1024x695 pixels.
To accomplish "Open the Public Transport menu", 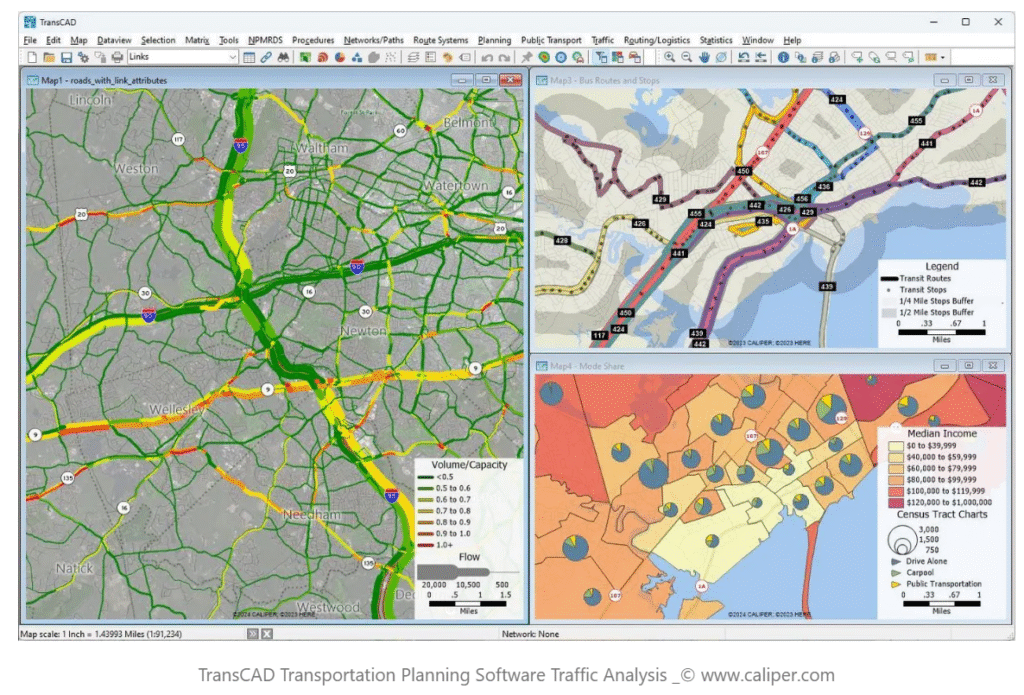I will pyautogui.click(x=551, y=40).
